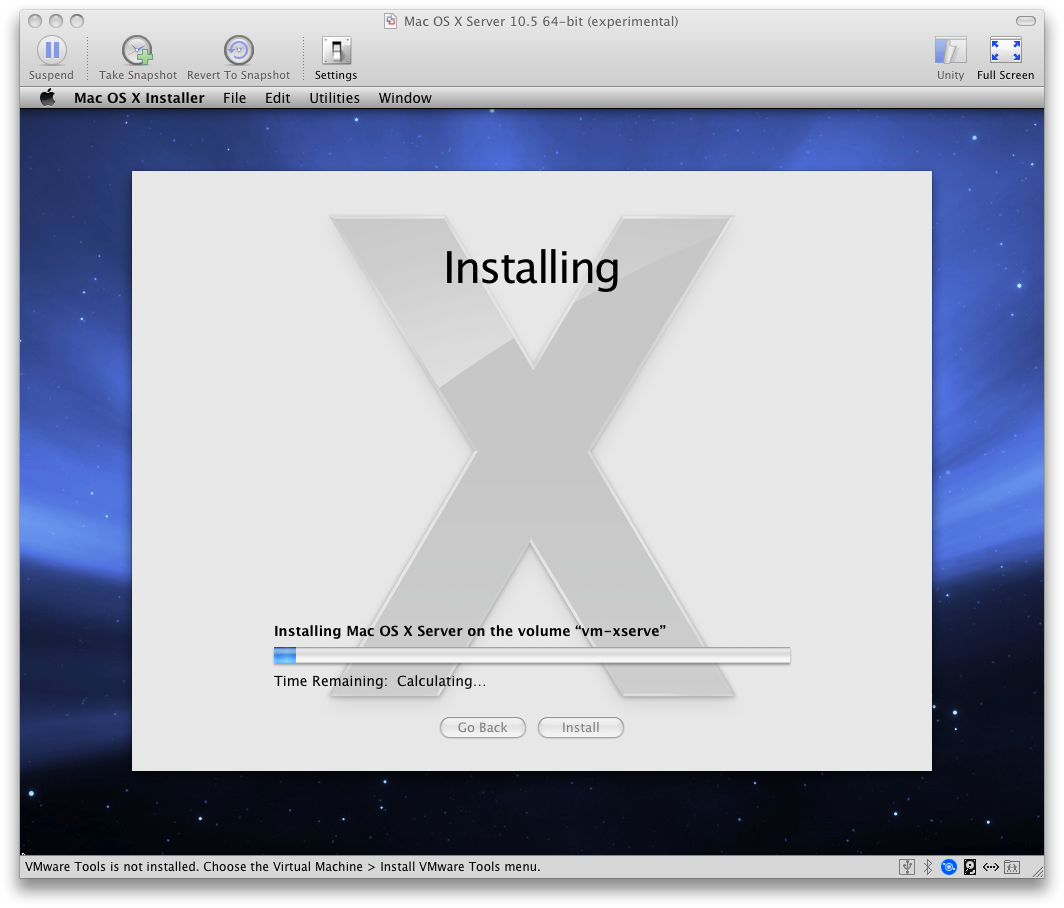Open the Utilities menu
The height and width of the screenshot is (908, 1064).
coord(335,98)
